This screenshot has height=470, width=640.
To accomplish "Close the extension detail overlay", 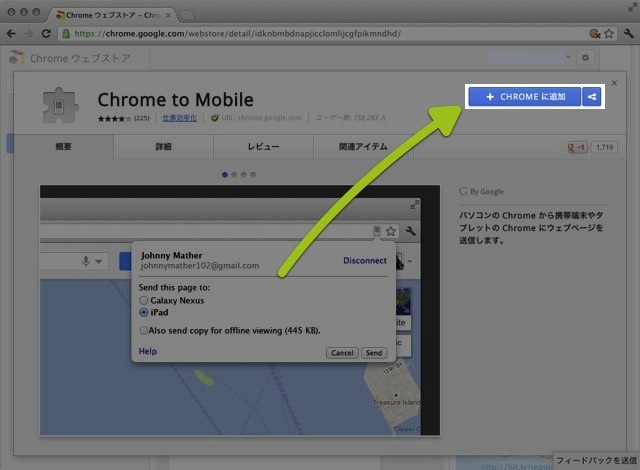I will pyautogui.click(x=614, y=83).
